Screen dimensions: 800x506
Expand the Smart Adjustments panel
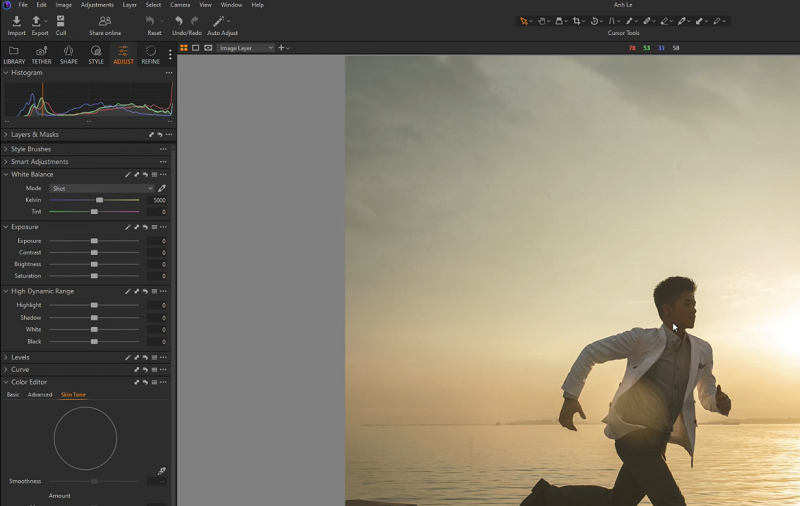pos(6,162)
